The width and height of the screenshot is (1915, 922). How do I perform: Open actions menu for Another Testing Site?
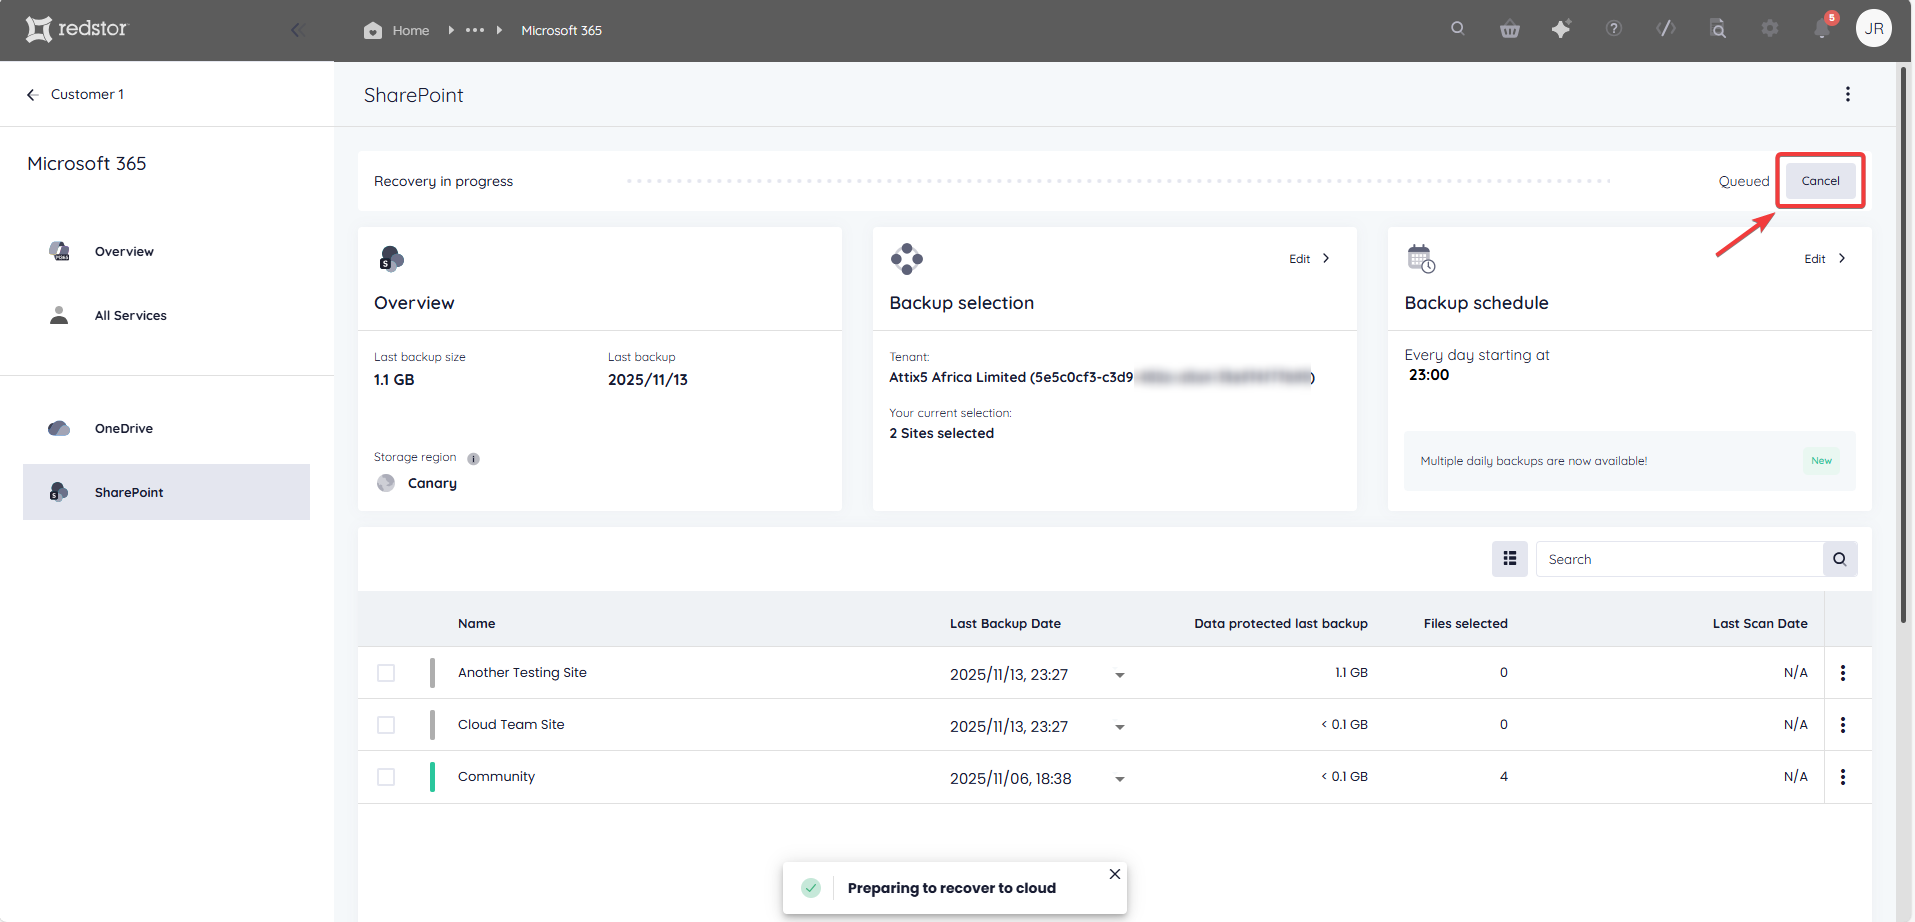[x=1843, y=673]
